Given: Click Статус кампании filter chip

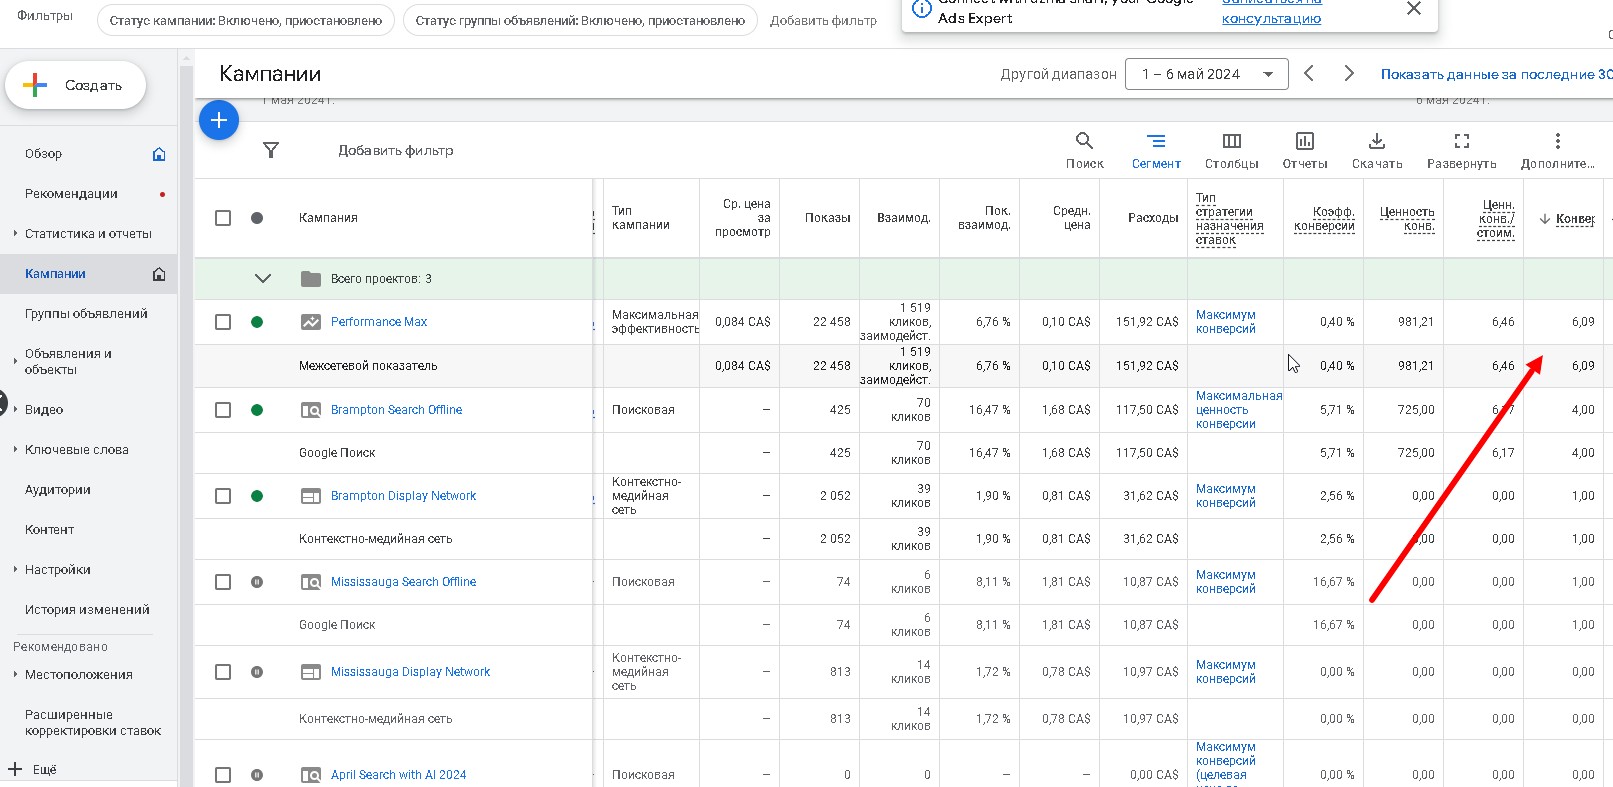Looking at the screenshot, I should coord(246,21).
